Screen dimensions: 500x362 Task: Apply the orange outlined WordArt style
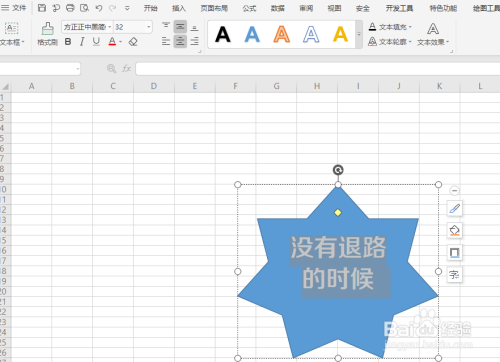[281, 34]
